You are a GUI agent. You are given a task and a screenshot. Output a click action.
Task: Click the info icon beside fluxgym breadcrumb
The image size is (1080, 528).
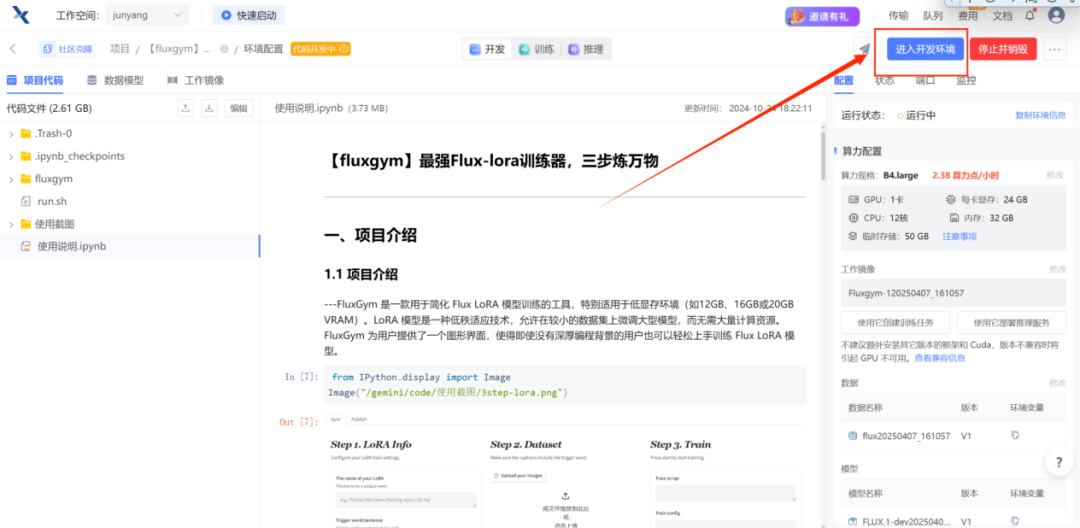point(224,49)
